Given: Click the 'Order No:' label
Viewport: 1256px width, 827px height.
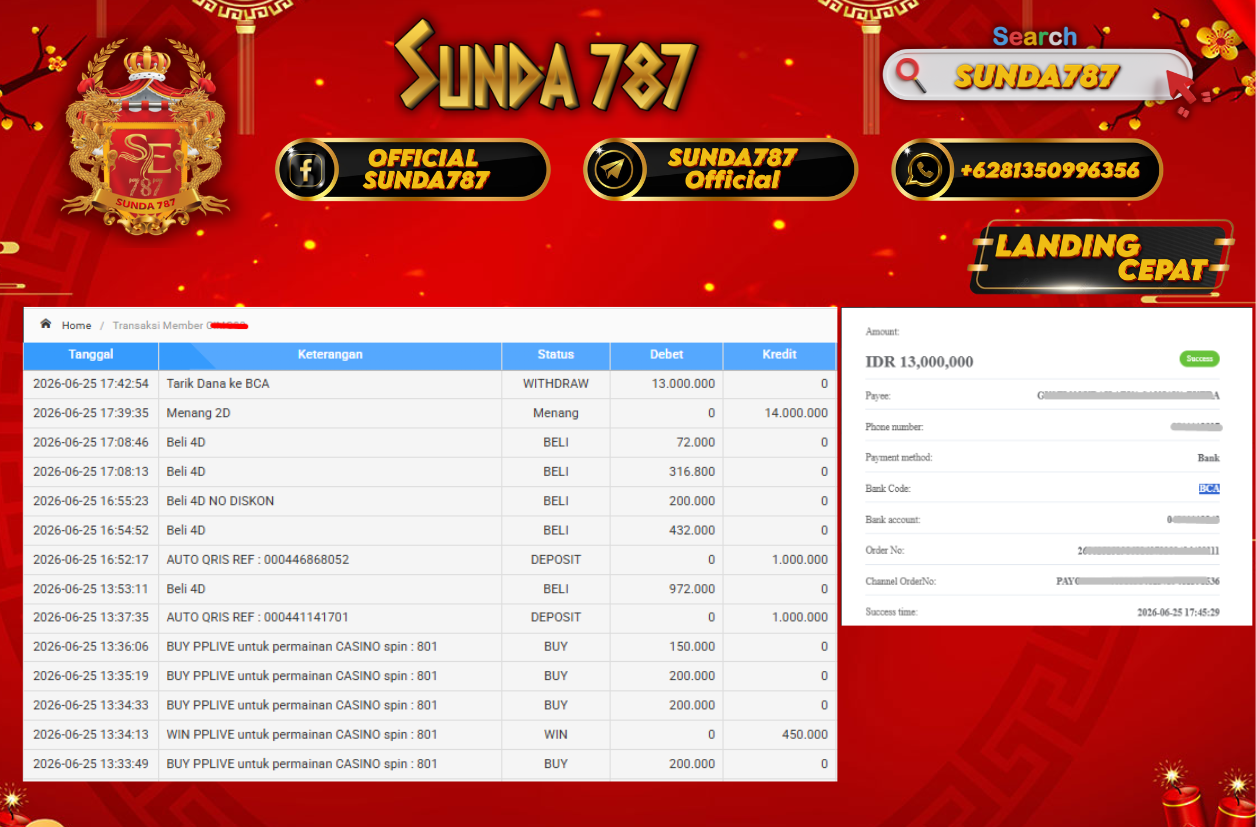Looking at the screenshot, I should click(x=884, y=551).
